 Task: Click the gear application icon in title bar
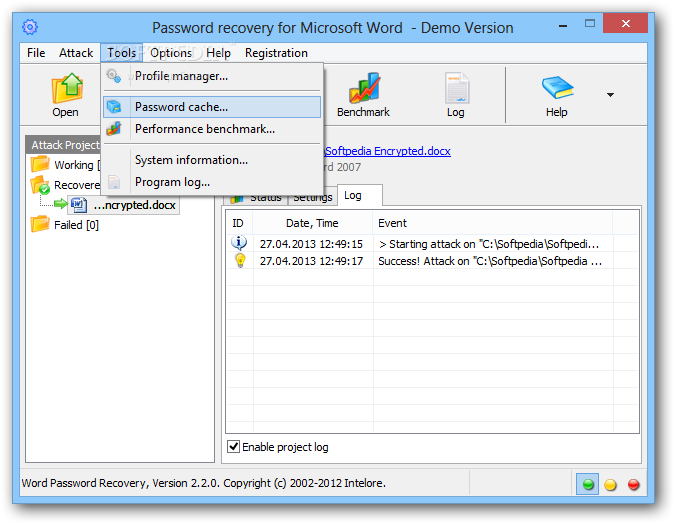pyautogui.click(x=30, y=28)
